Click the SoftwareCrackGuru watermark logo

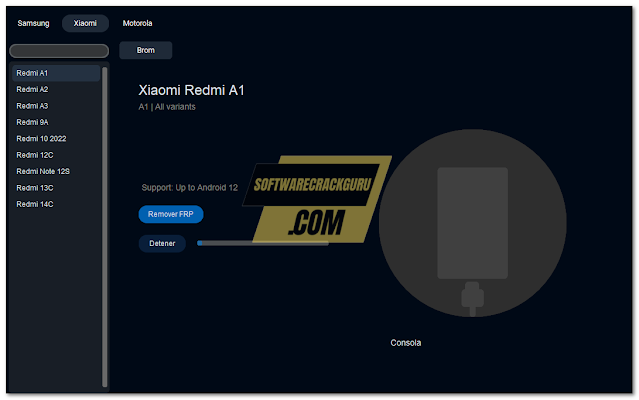(x=317, y=199)
